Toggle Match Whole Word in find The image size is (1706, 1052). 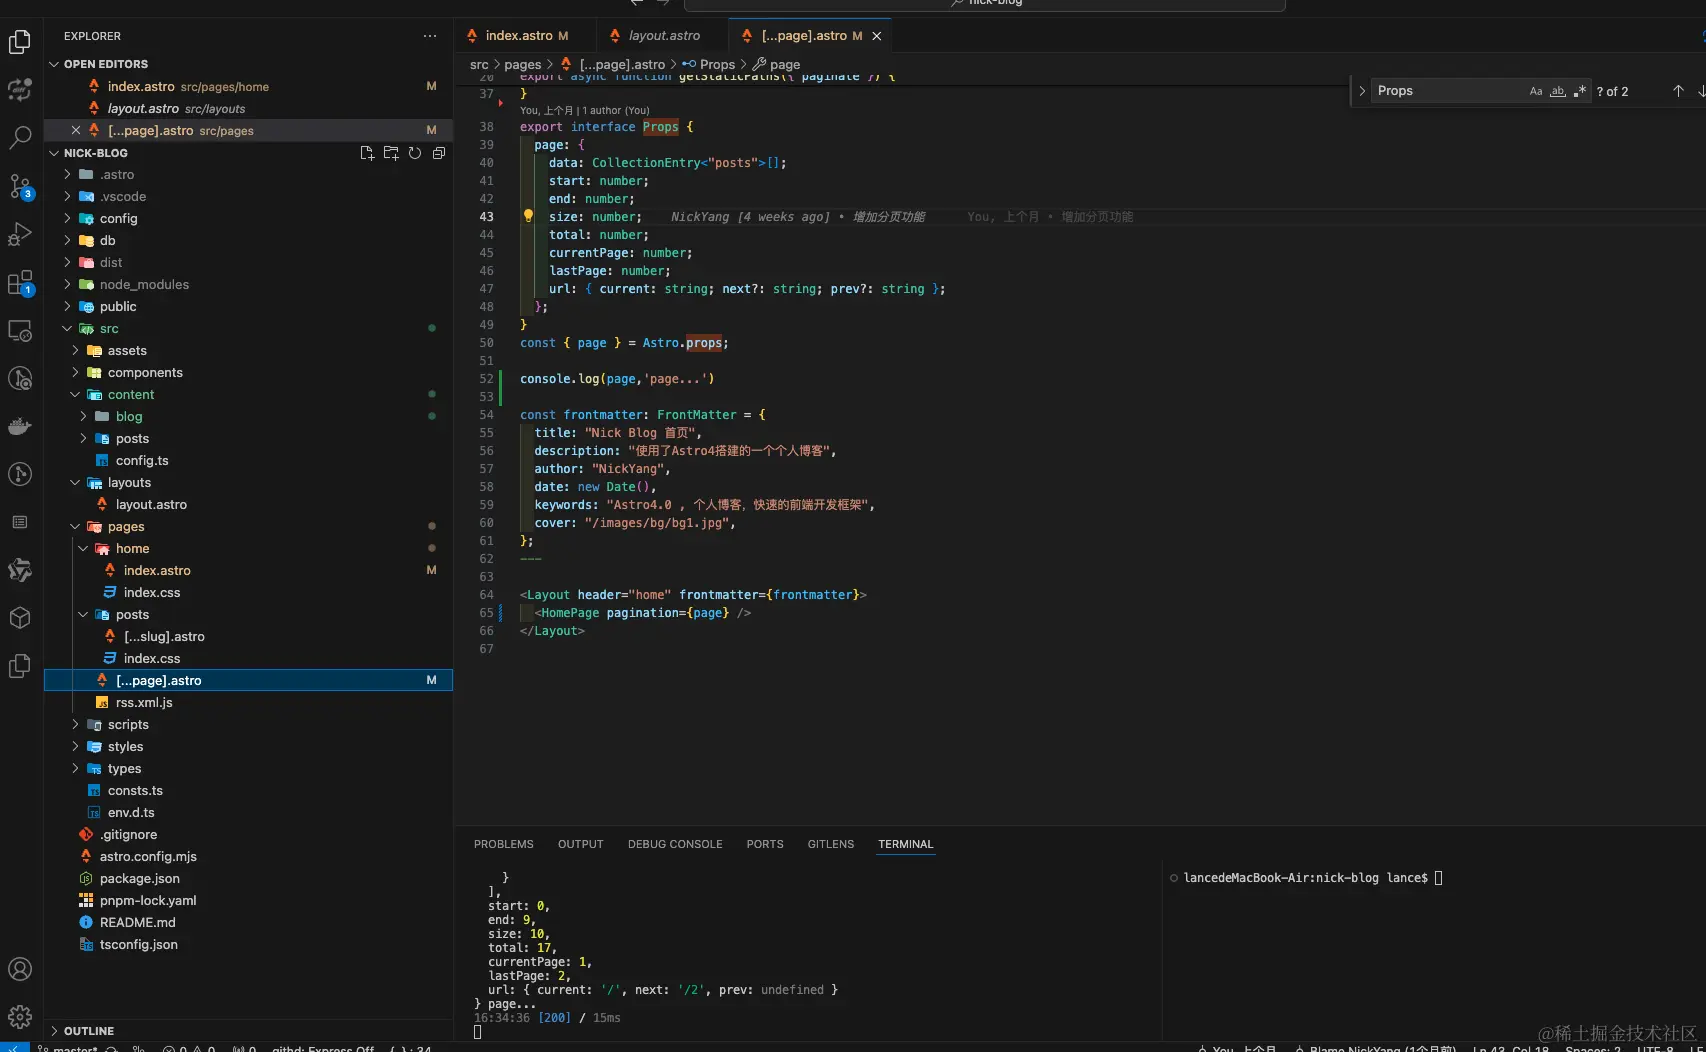pyautogui.click(x=1557, y=91)
